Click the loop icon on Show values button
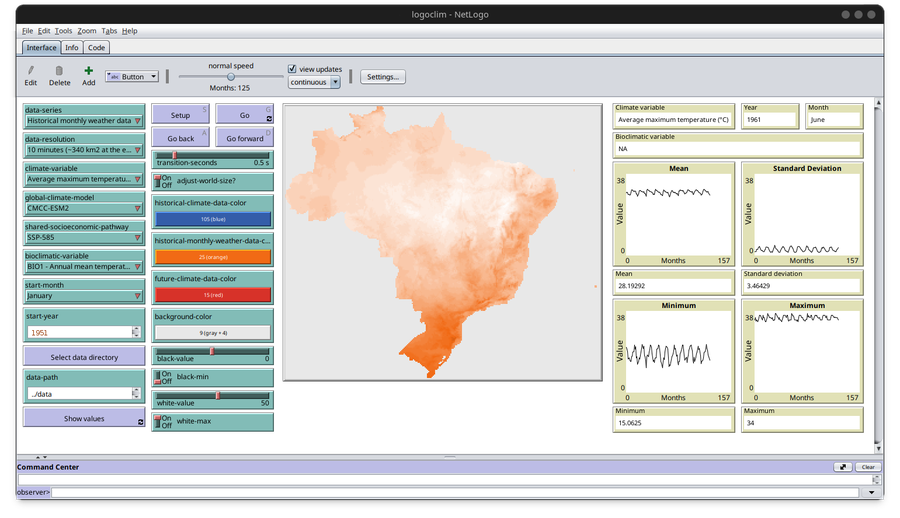 [x=140, y=422]
